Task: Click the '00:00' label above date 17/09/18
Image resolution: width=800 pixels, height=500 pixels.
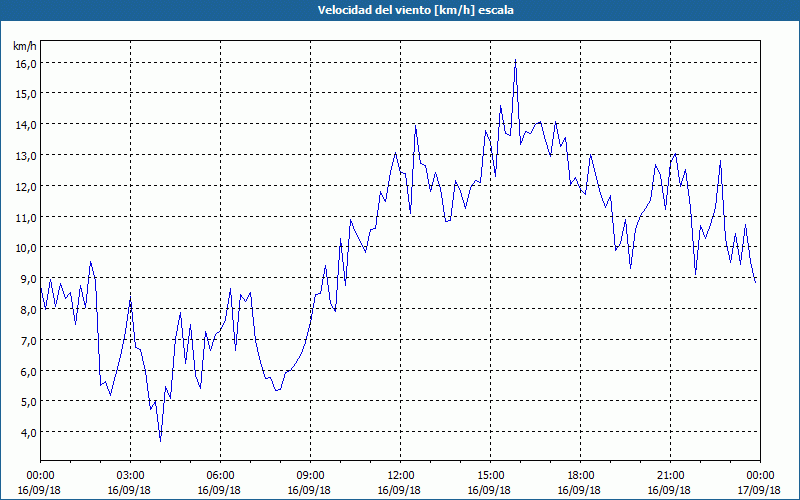Action: coord(760,476)
